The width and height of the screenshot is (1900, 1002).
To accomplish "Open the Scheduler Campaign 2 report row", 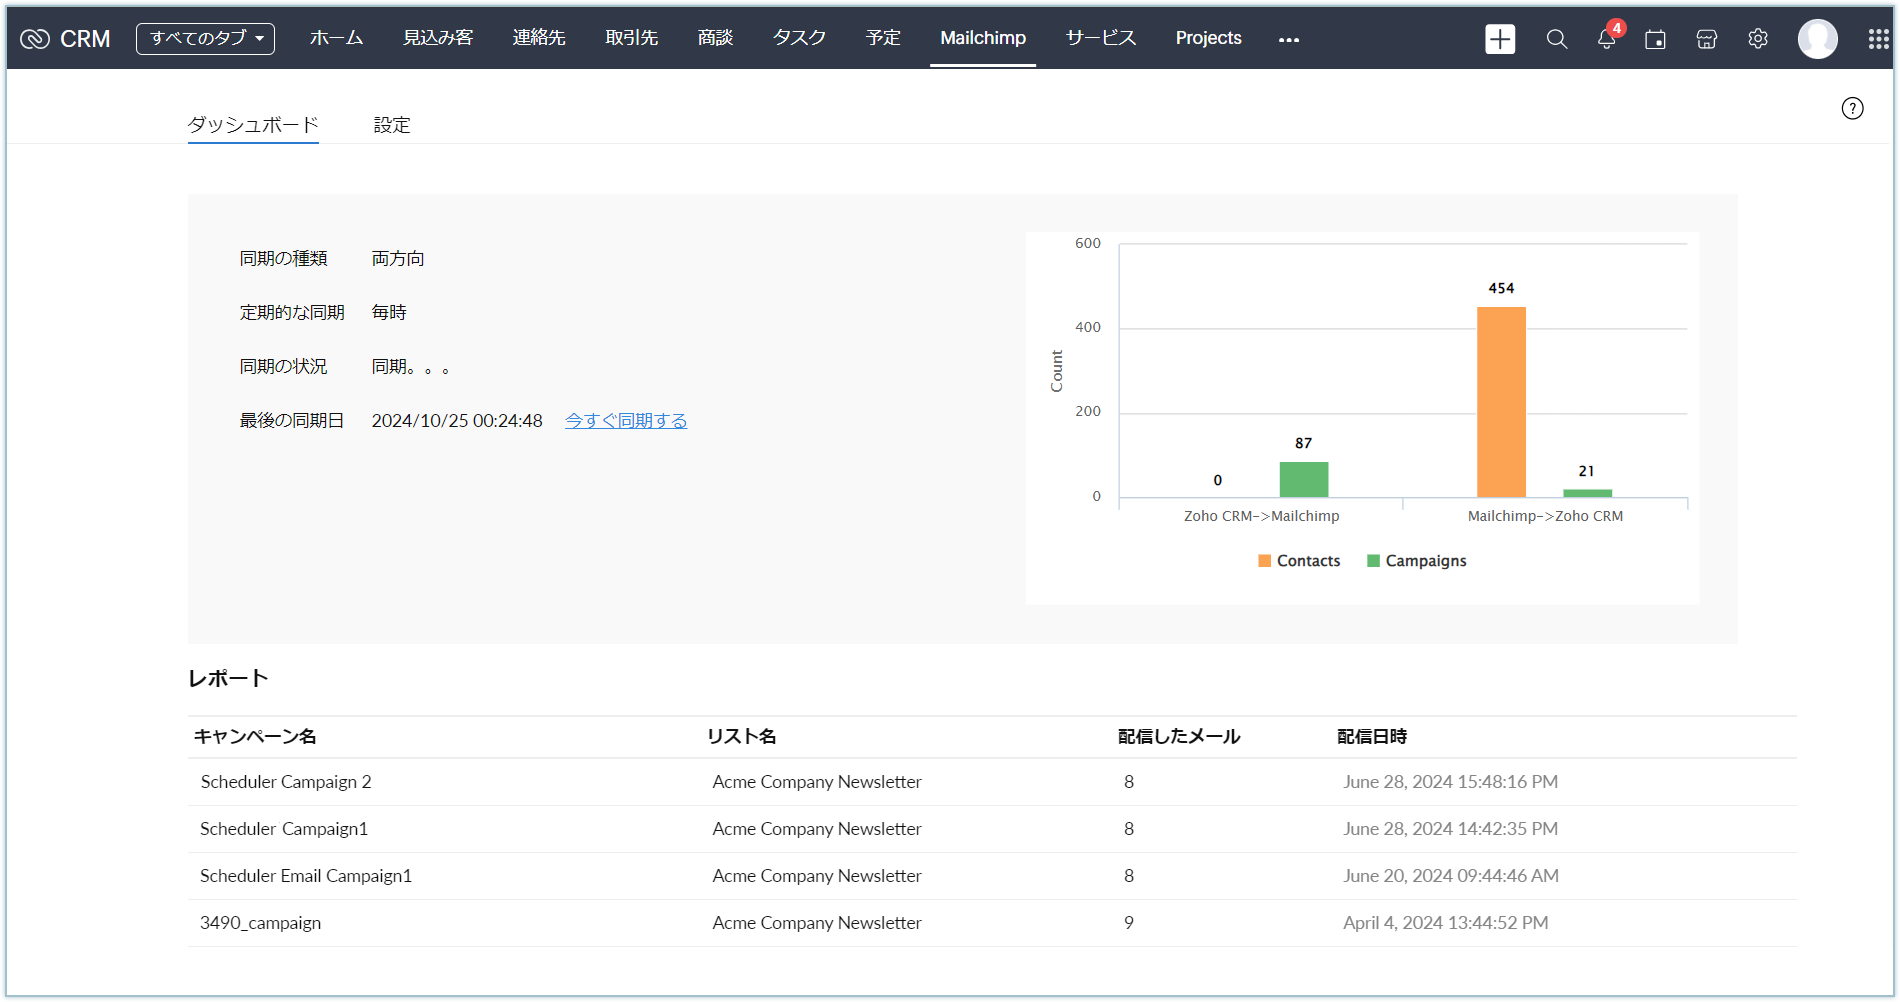I will coord(286,782).
